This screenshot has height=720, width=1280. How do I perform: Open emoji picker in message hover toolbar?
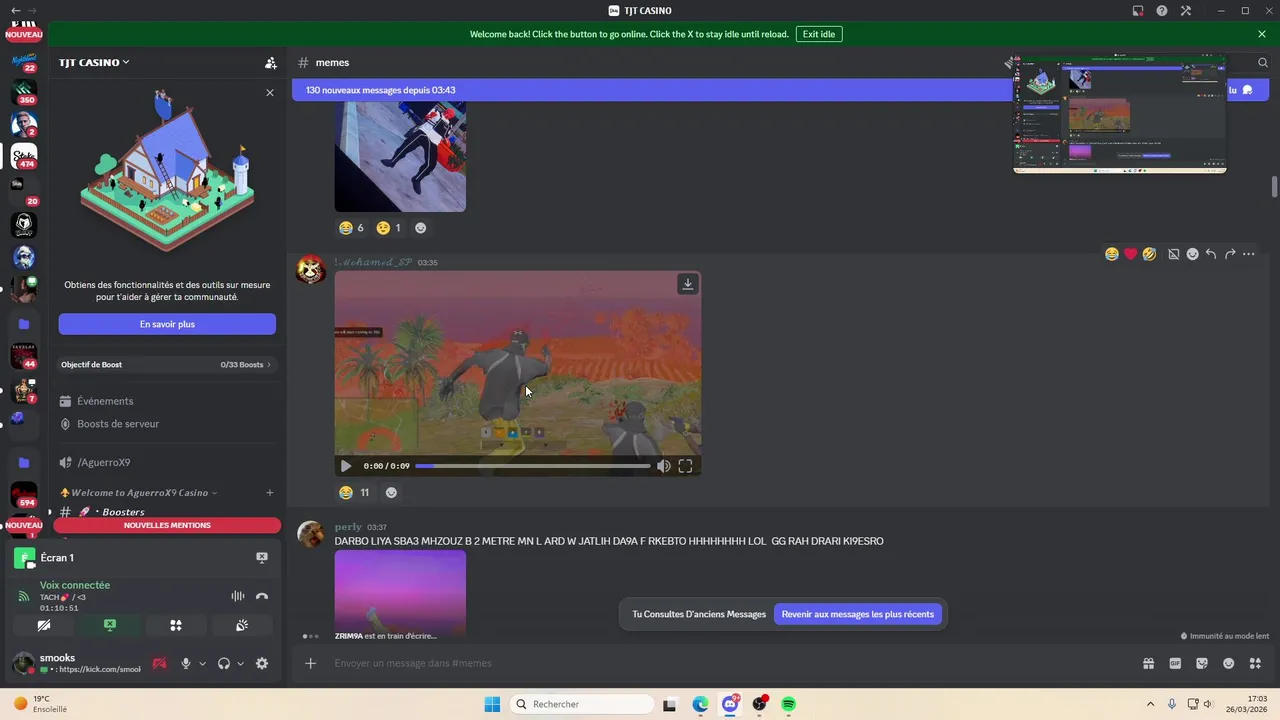[1192, 254]
